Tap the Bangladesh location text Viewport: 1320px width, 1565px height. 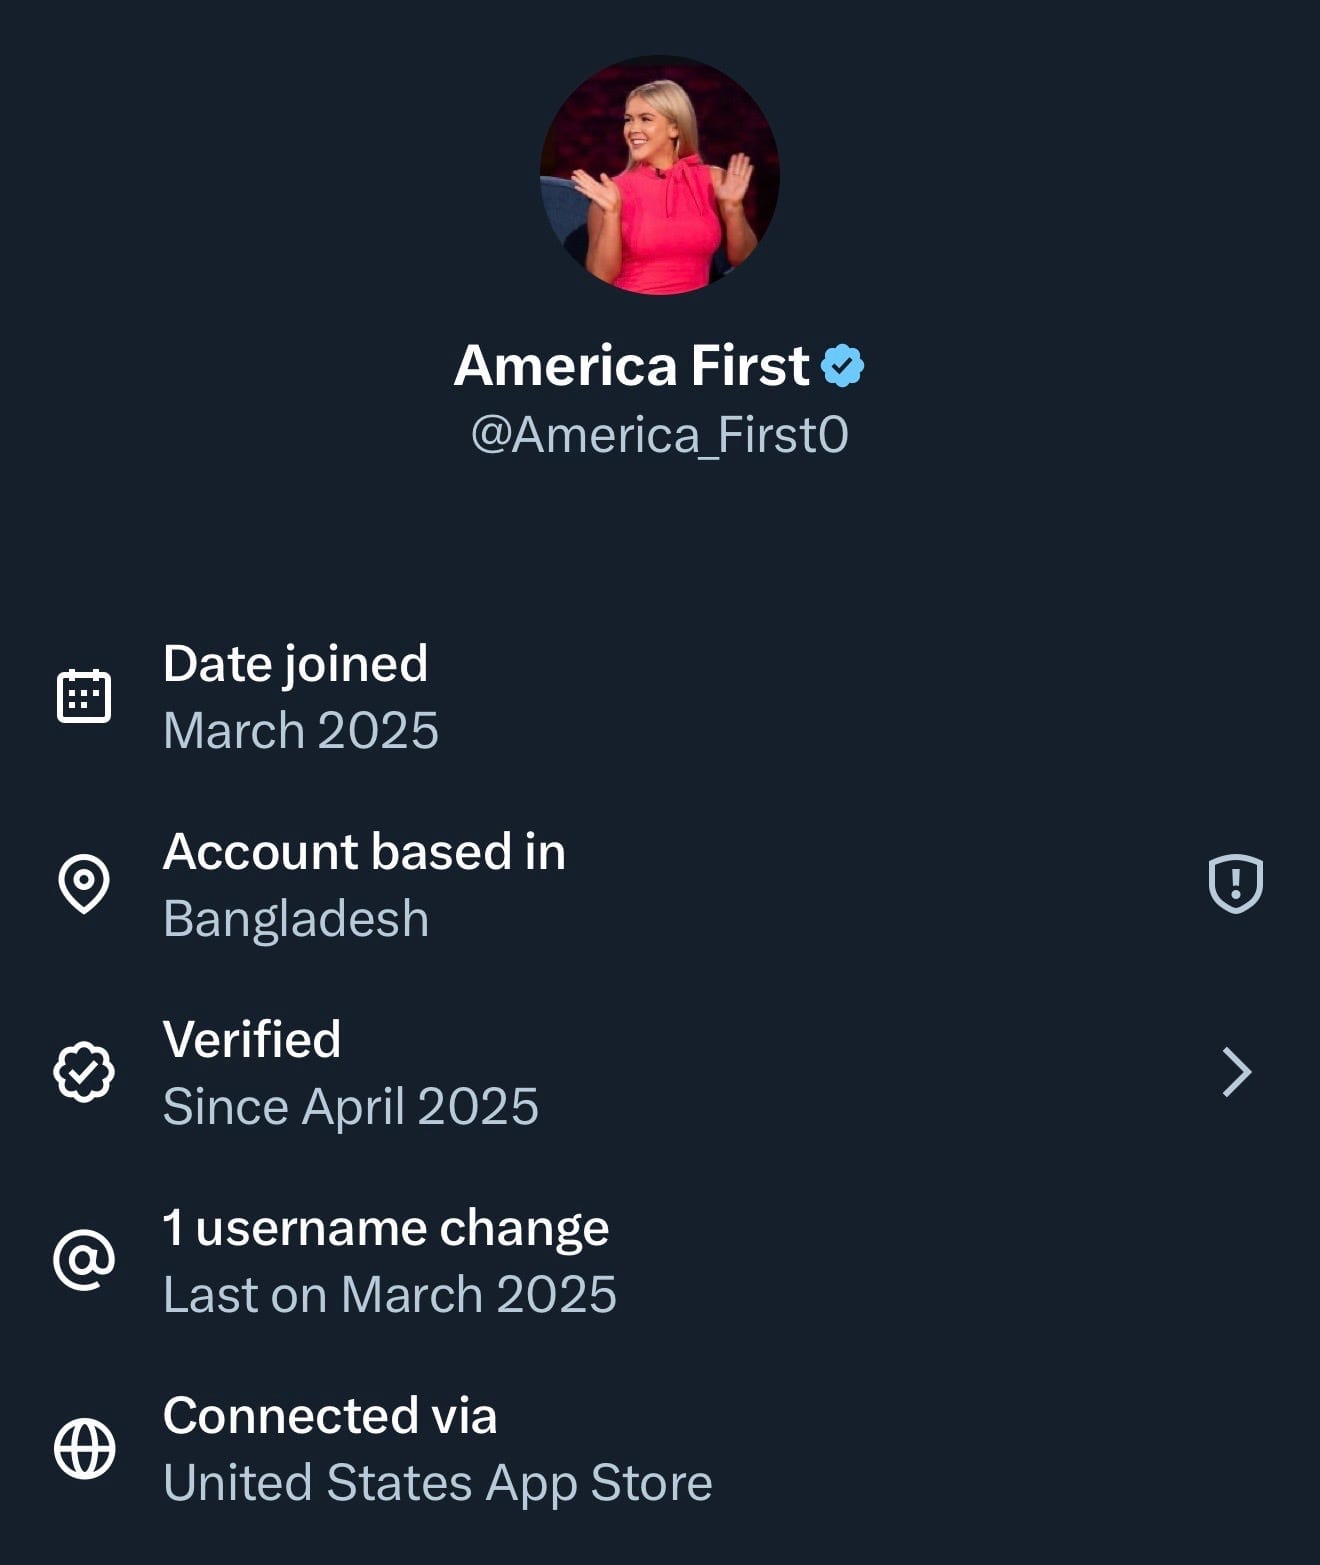pyautogui.click(x=296, y=918)
